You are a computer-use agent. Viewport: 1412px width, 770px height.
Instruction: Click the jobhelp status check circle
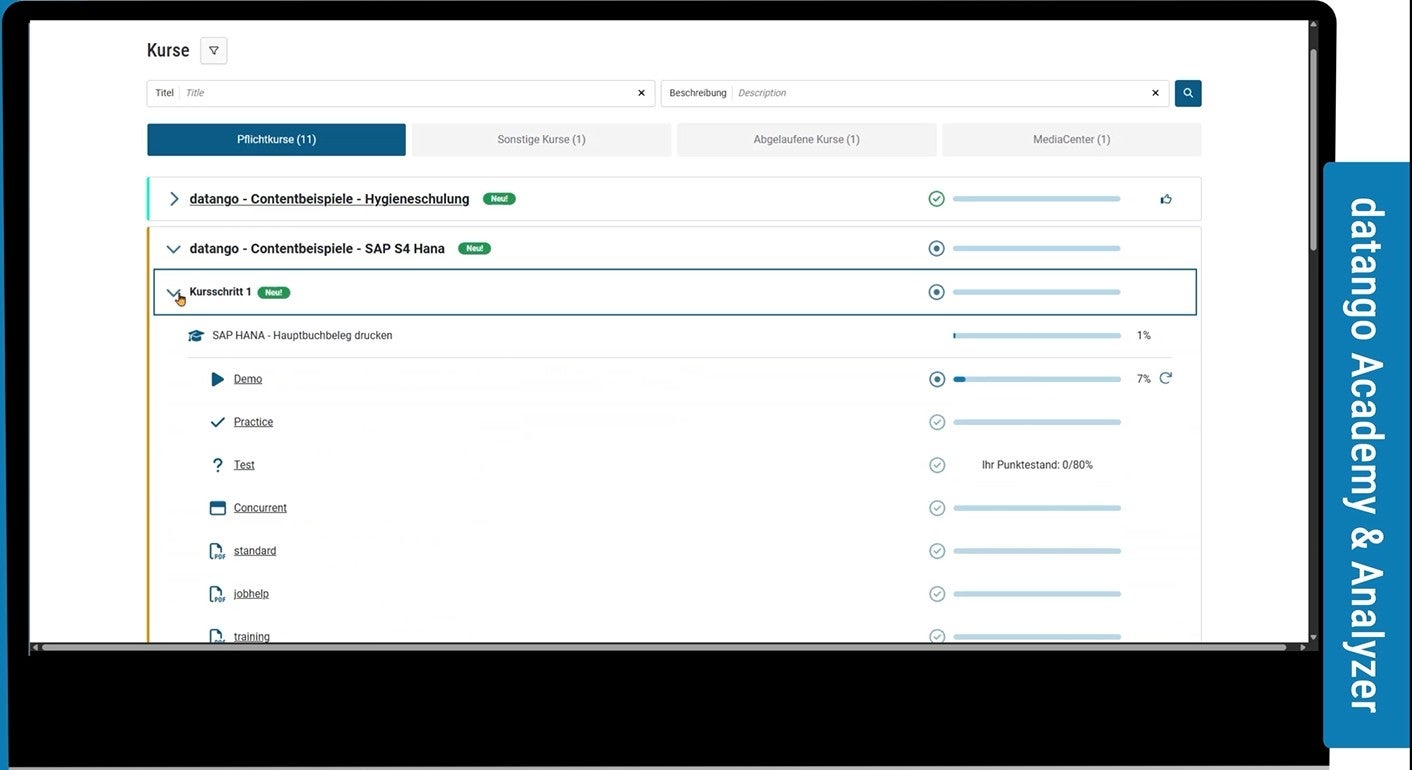pos(937,594)
